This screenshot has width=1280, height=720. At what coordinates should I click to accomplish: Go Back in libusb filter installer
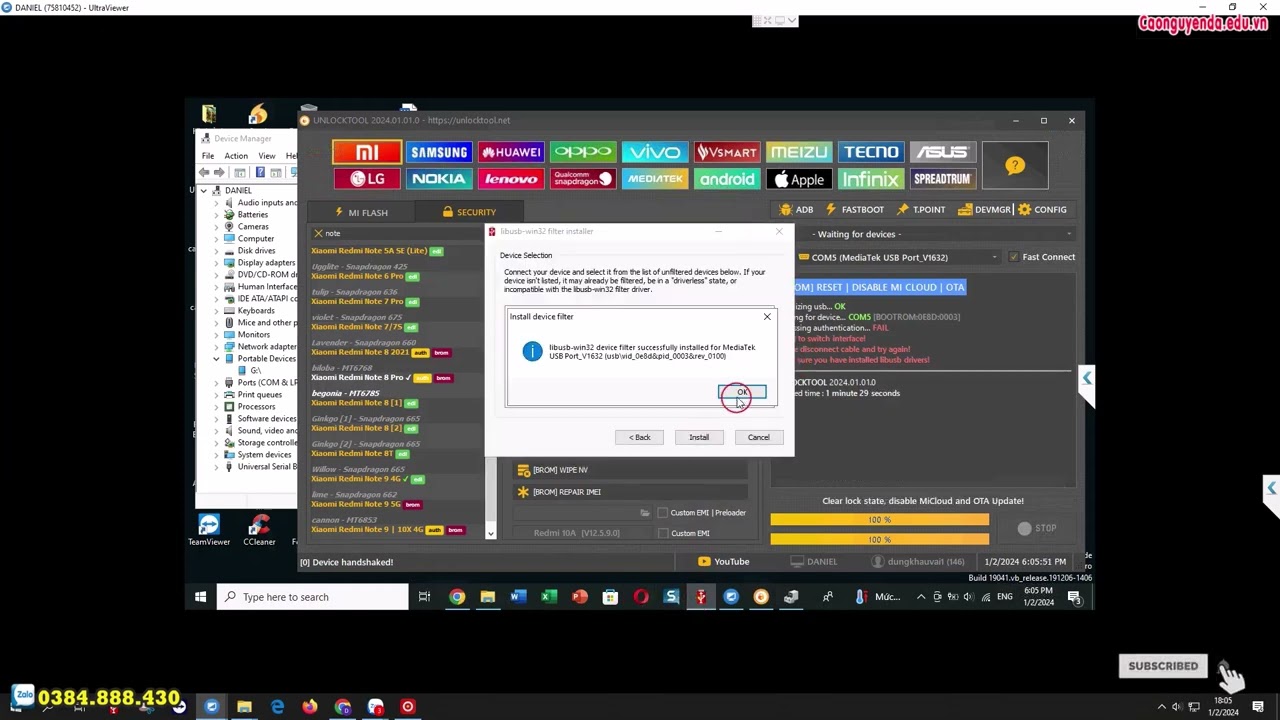pos(640,437)
